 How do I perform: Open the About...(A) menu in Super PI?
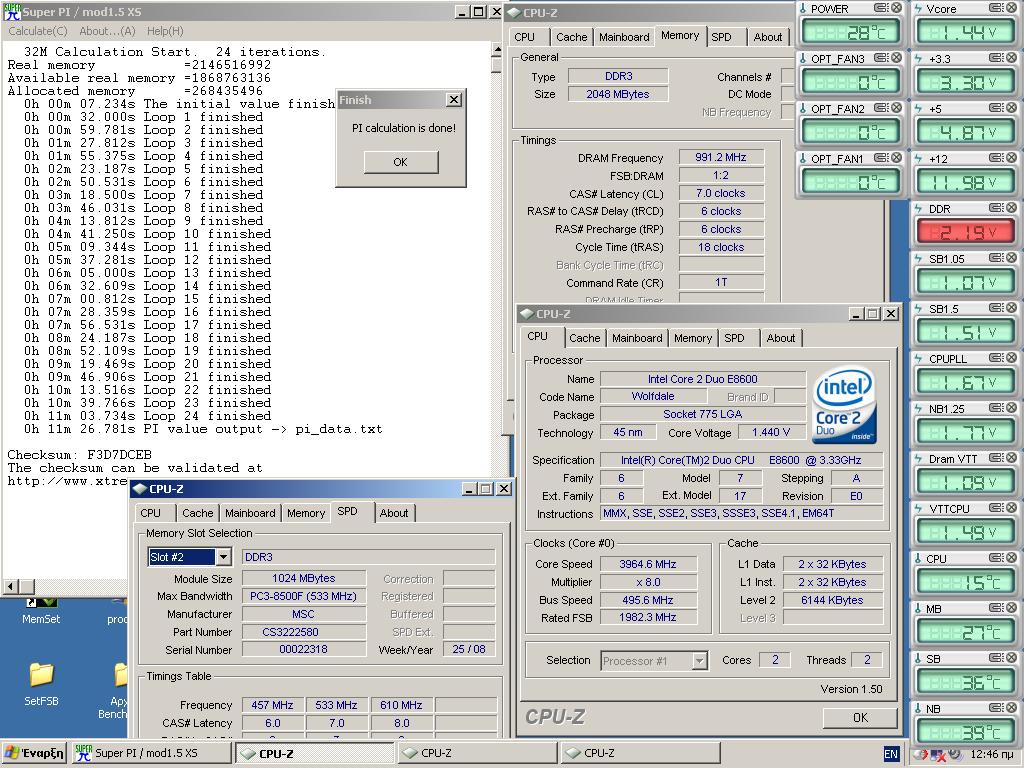pyautogui.click(x=107, y=31)
